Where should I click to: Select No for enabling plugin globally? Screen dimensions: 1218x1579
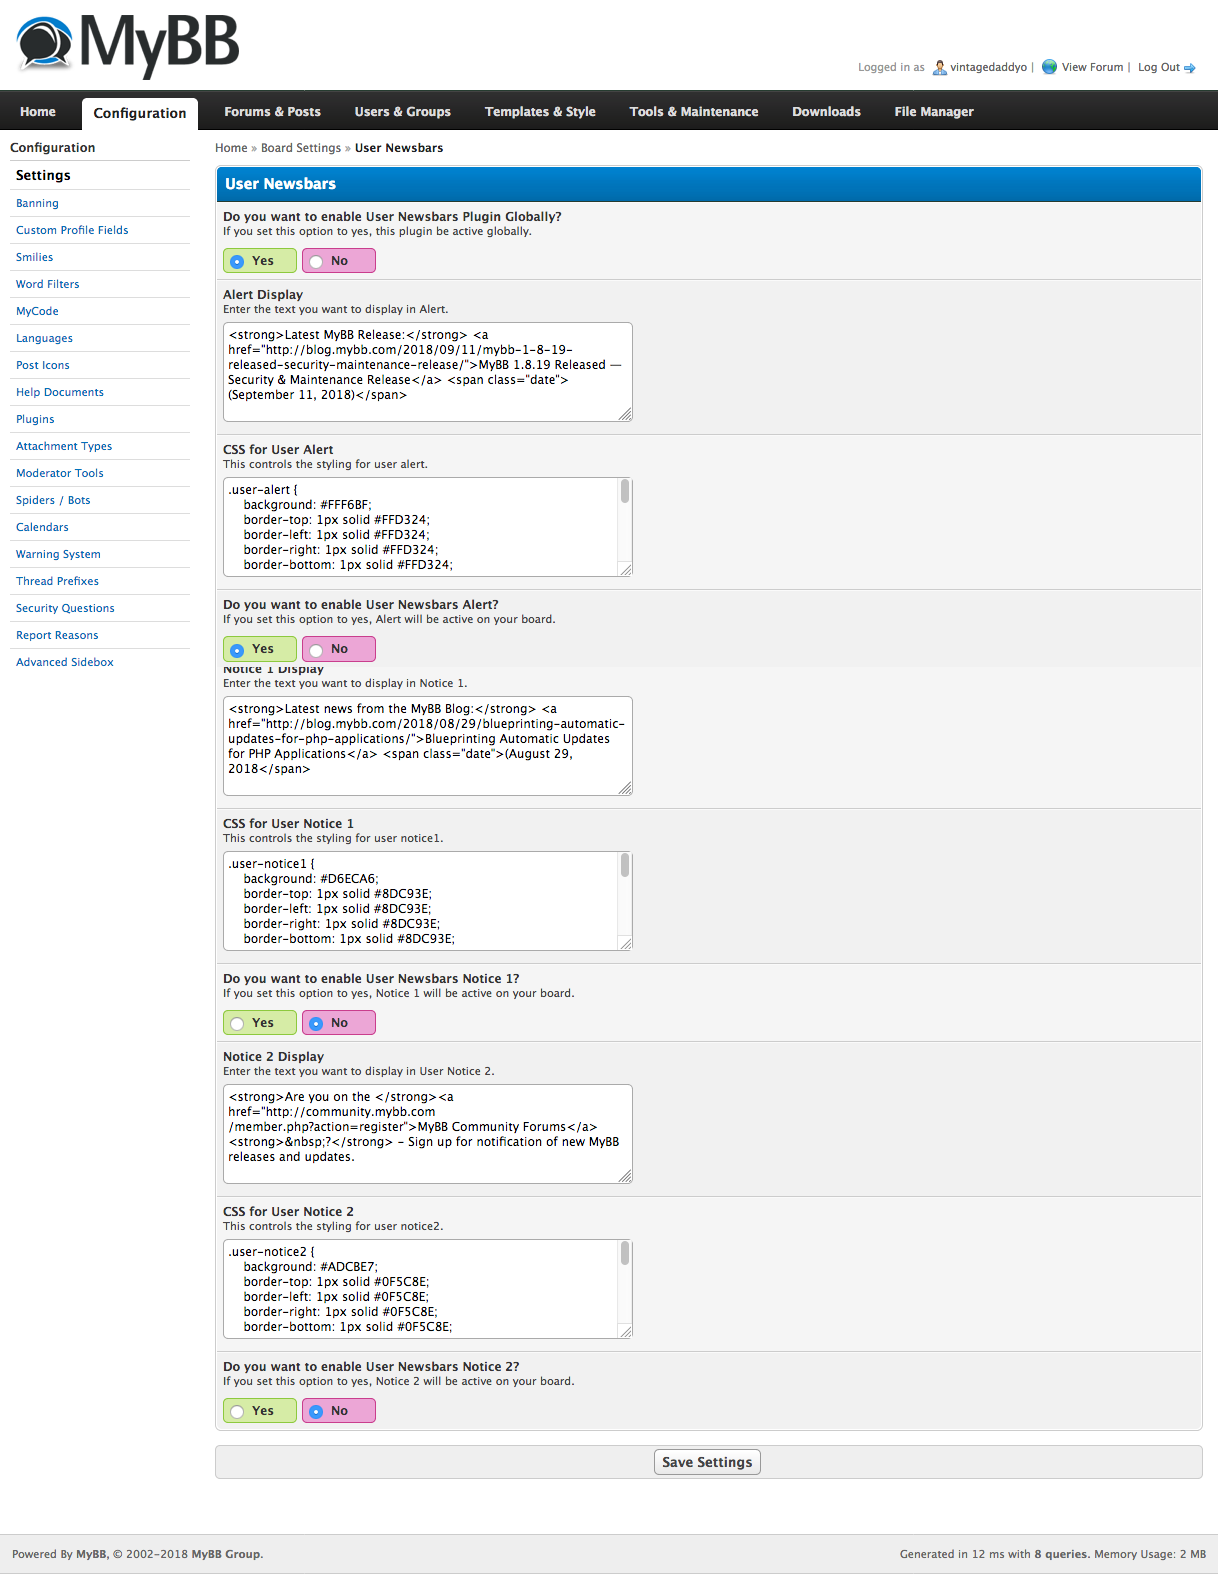317,262
